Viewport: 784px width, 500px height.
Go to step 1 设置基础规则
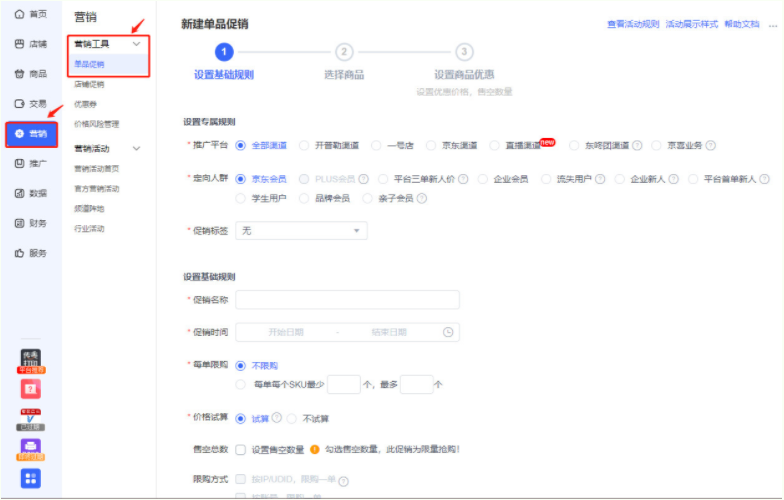224,52
